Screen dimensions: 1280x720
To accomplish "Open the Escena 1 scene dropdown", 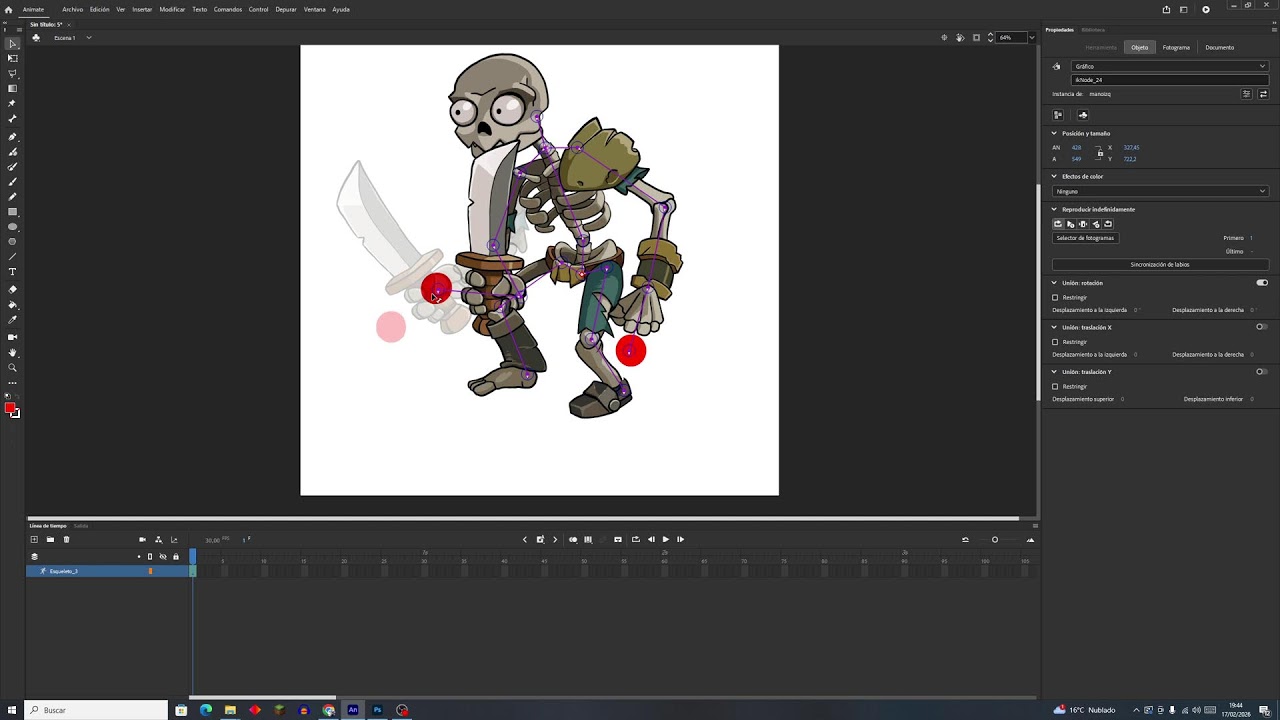I will pos(88,38).
